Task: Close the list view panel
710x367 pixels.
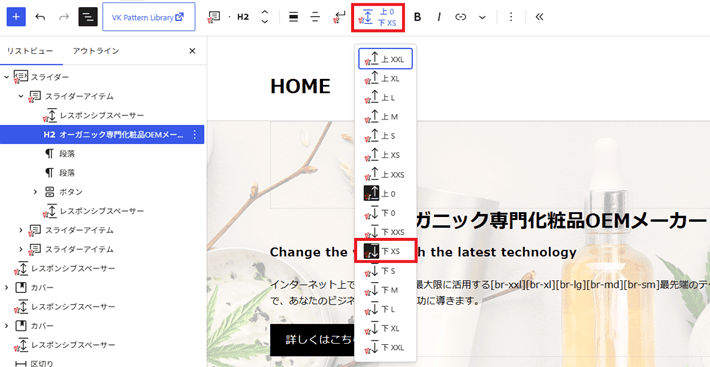Action: [x=192, y=51]
